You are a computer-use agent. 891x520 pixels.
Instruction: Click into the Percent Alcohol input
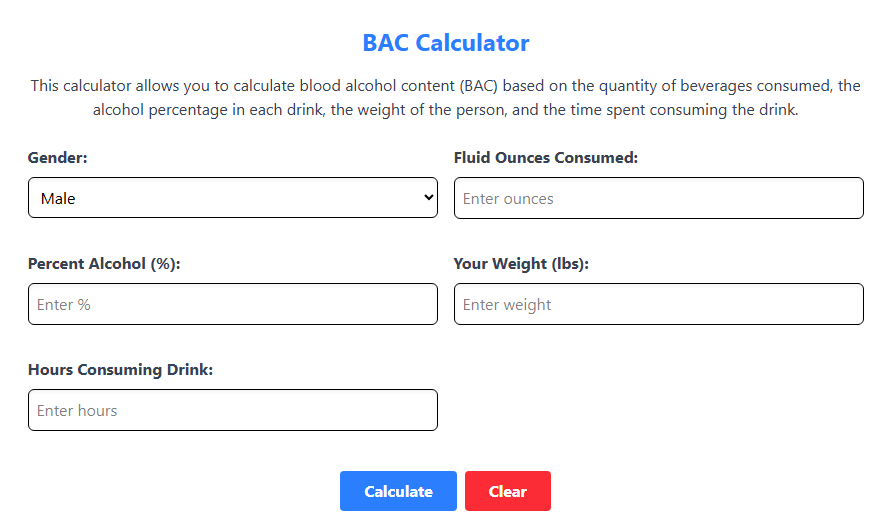point(232,304)
